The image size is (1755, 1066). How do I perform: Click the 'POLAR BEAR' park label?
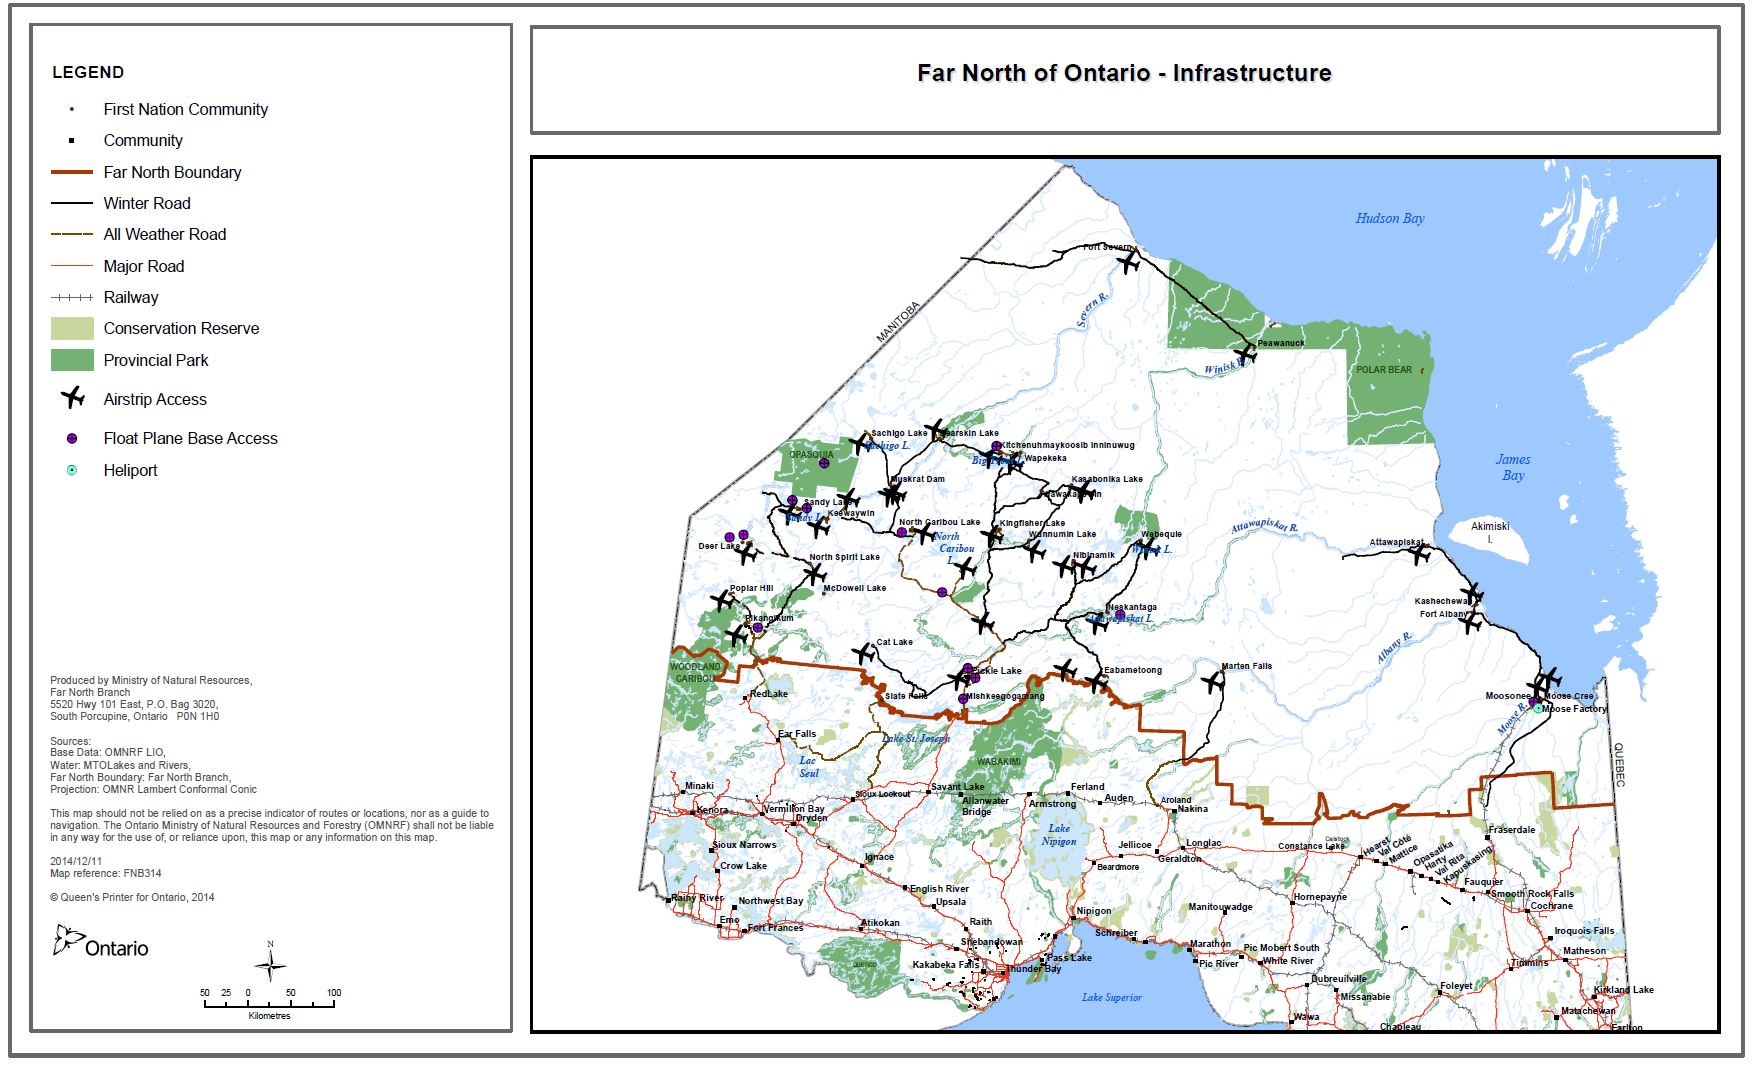click(1384, 370)
